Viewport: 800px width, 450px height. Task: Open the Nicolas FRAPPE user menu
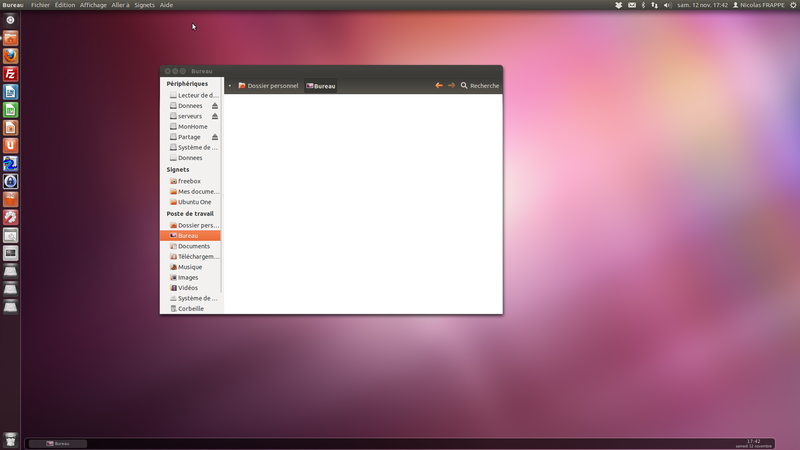click(x=759, y=5)
